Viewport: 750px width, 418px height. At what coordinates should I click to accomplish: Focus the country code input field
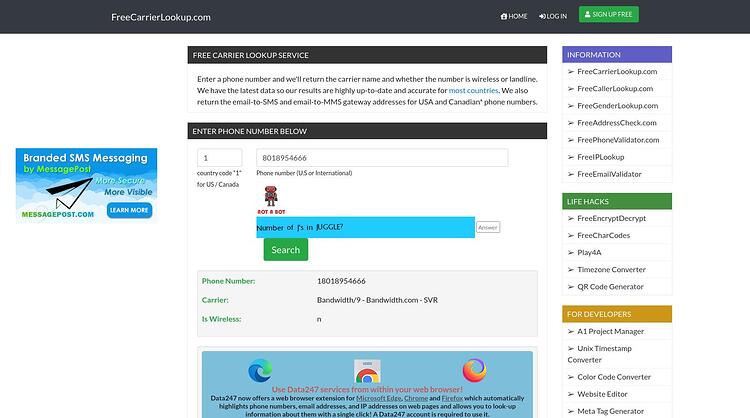[220, 158]
